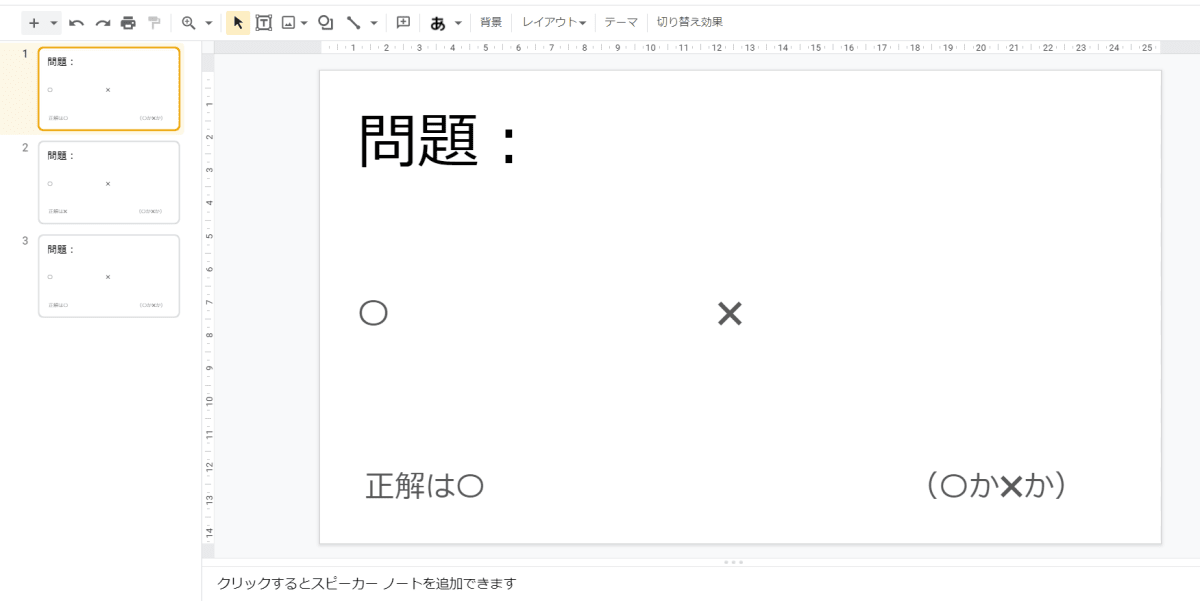Click the 背景 background button
Screen dimensions: 1200x601
point(491,23)
